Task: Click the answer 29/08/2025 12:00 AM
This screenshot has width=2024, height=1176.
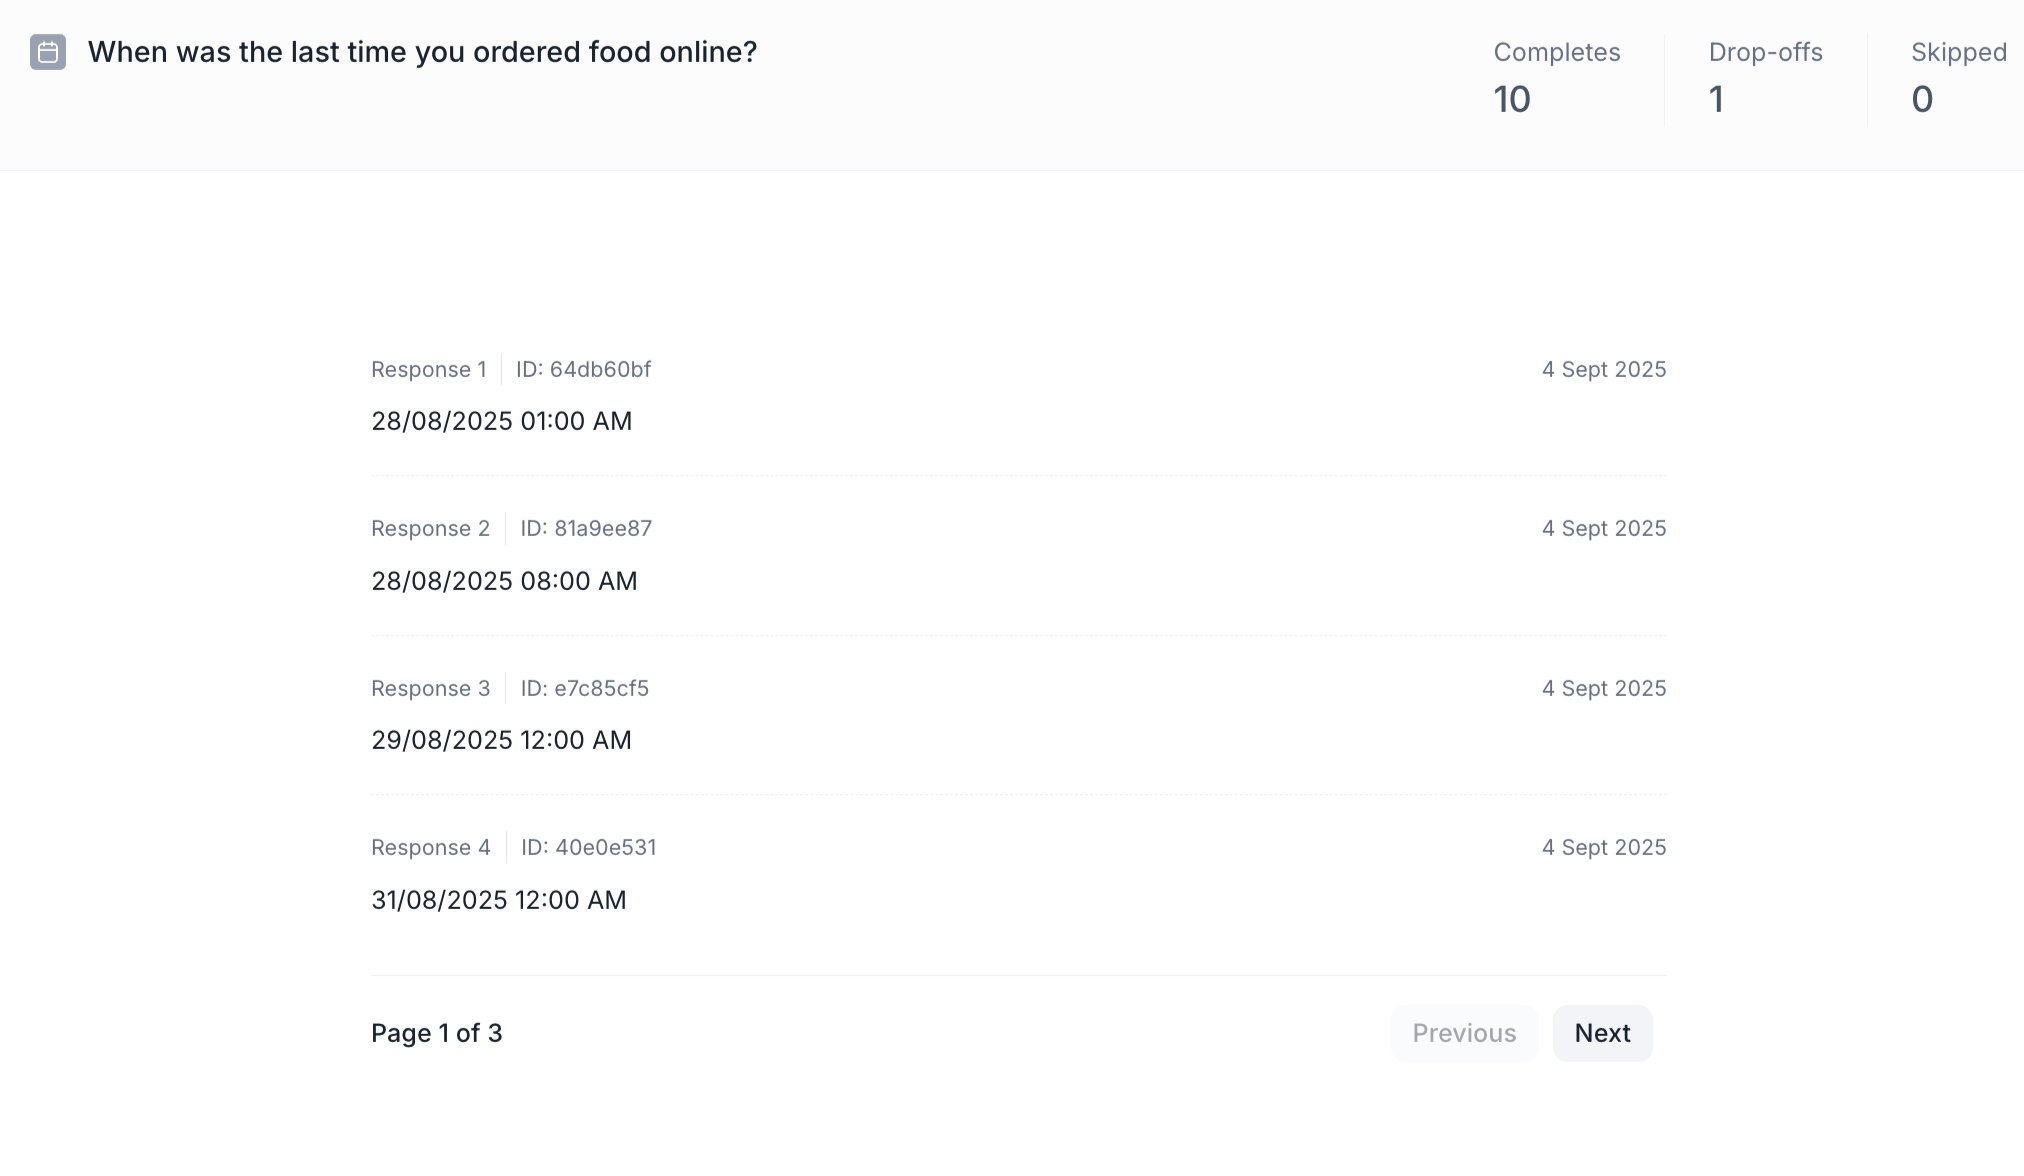Action: pyautogui.click(x=502, y=740)
